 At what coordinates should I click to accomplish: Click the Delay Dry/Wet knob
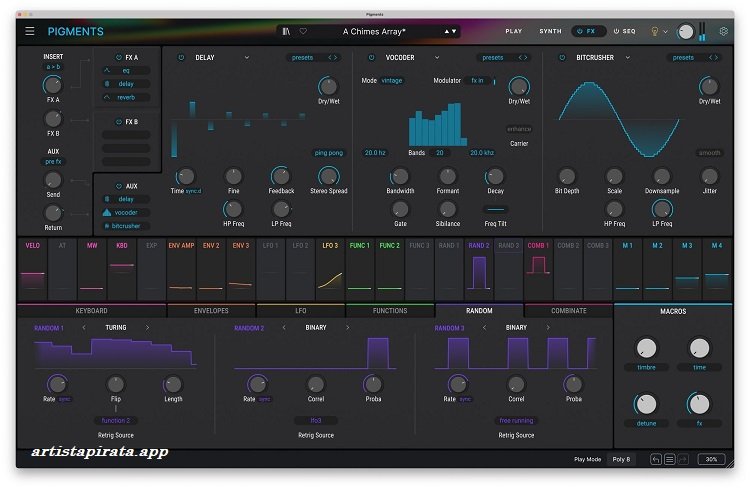(x=328, y=87)
